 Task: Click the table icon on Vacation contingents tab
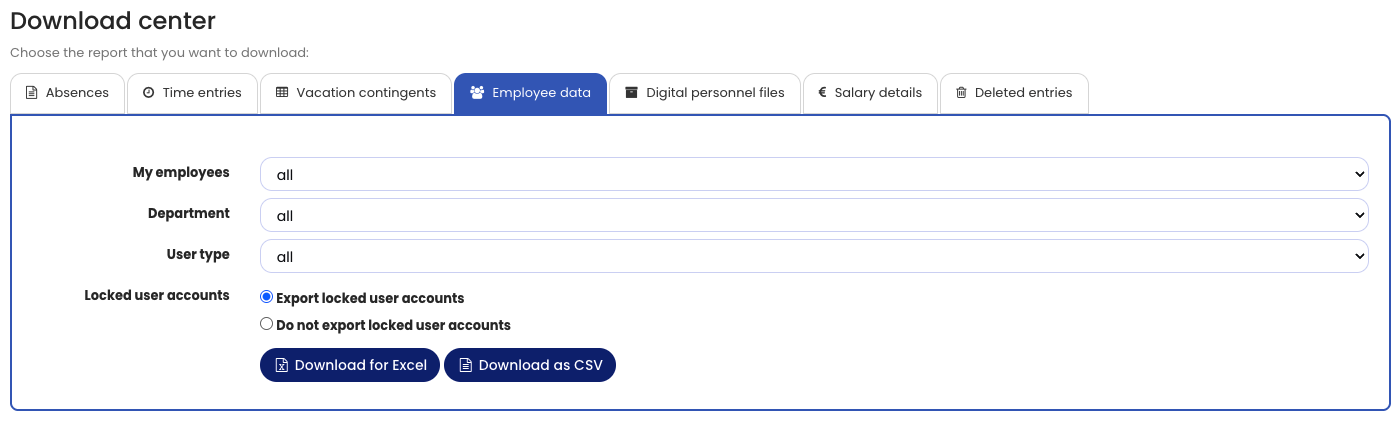[x=282, y=93]
